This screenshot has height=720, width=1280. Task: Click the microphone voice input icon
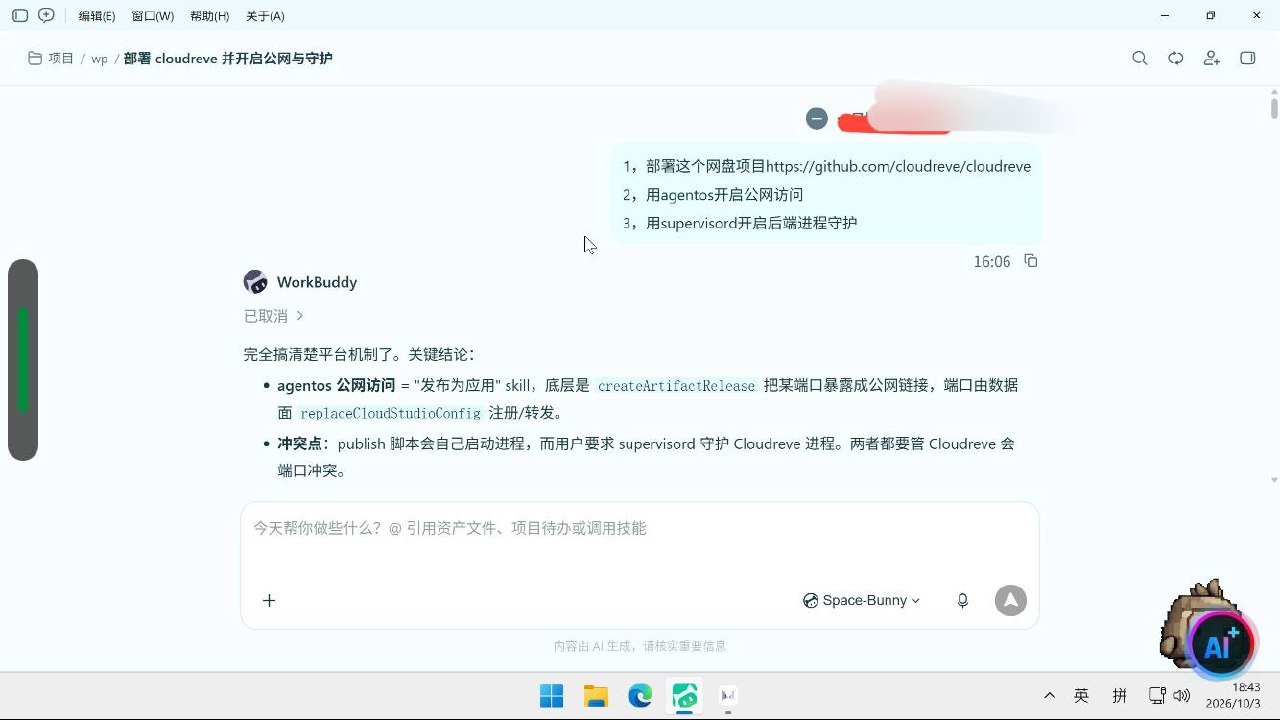[962, 600]
